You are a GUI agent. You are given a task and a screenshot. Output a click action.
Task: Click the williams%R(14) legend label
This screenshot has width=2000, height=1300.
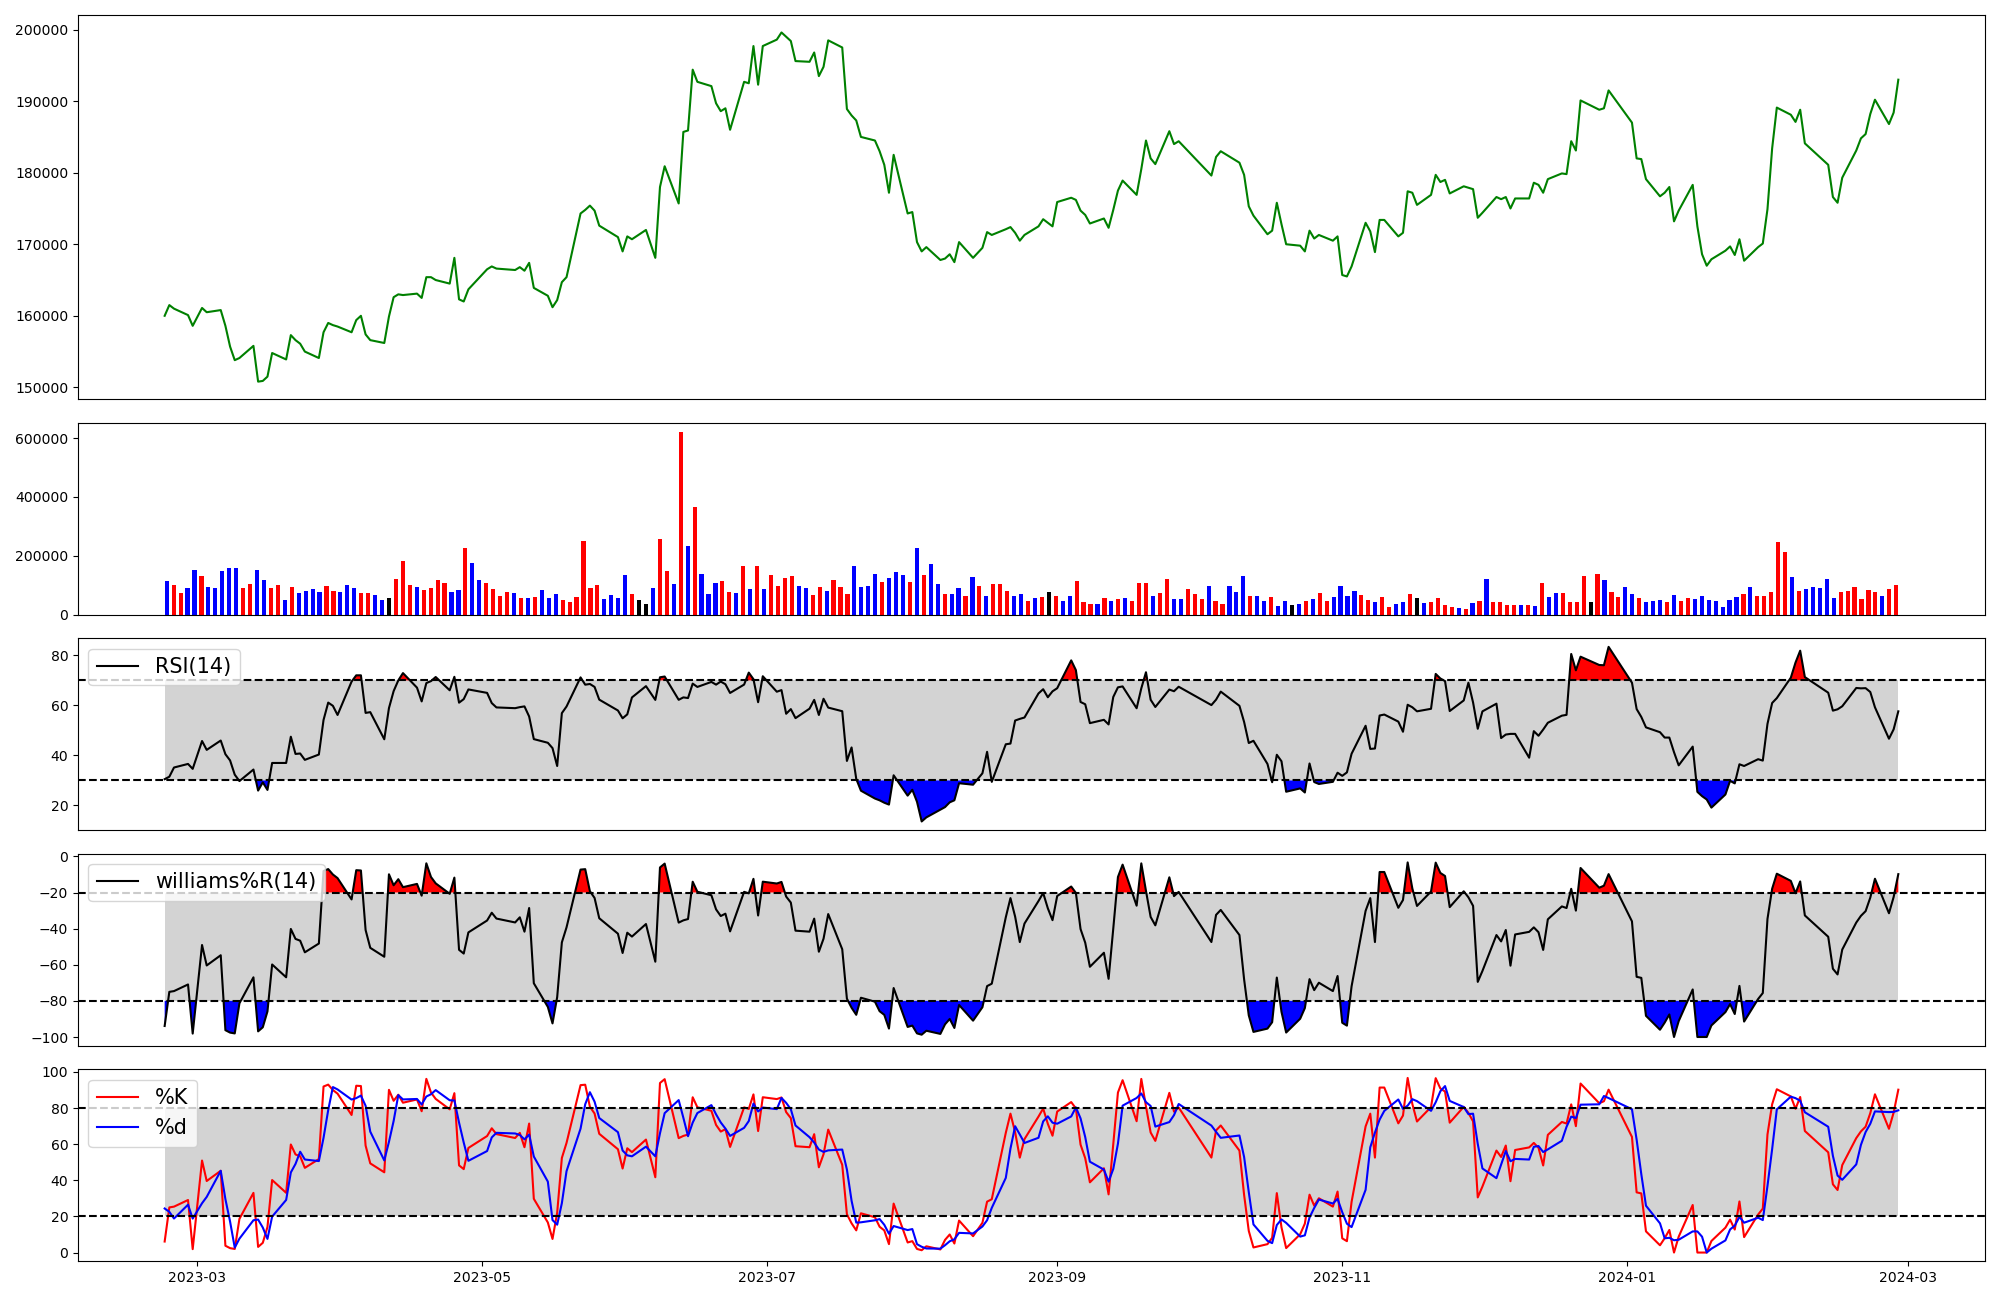point(235,881)
